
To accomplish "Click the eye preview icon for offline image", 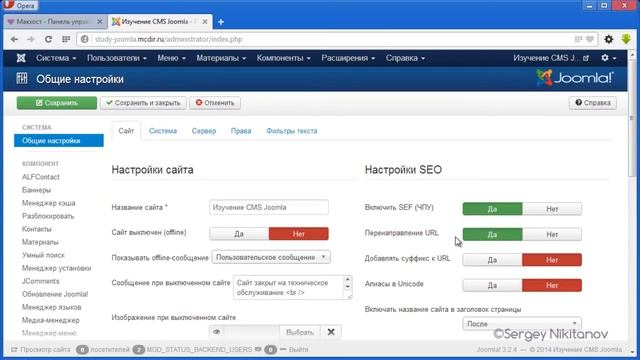I will pos(217,332).
